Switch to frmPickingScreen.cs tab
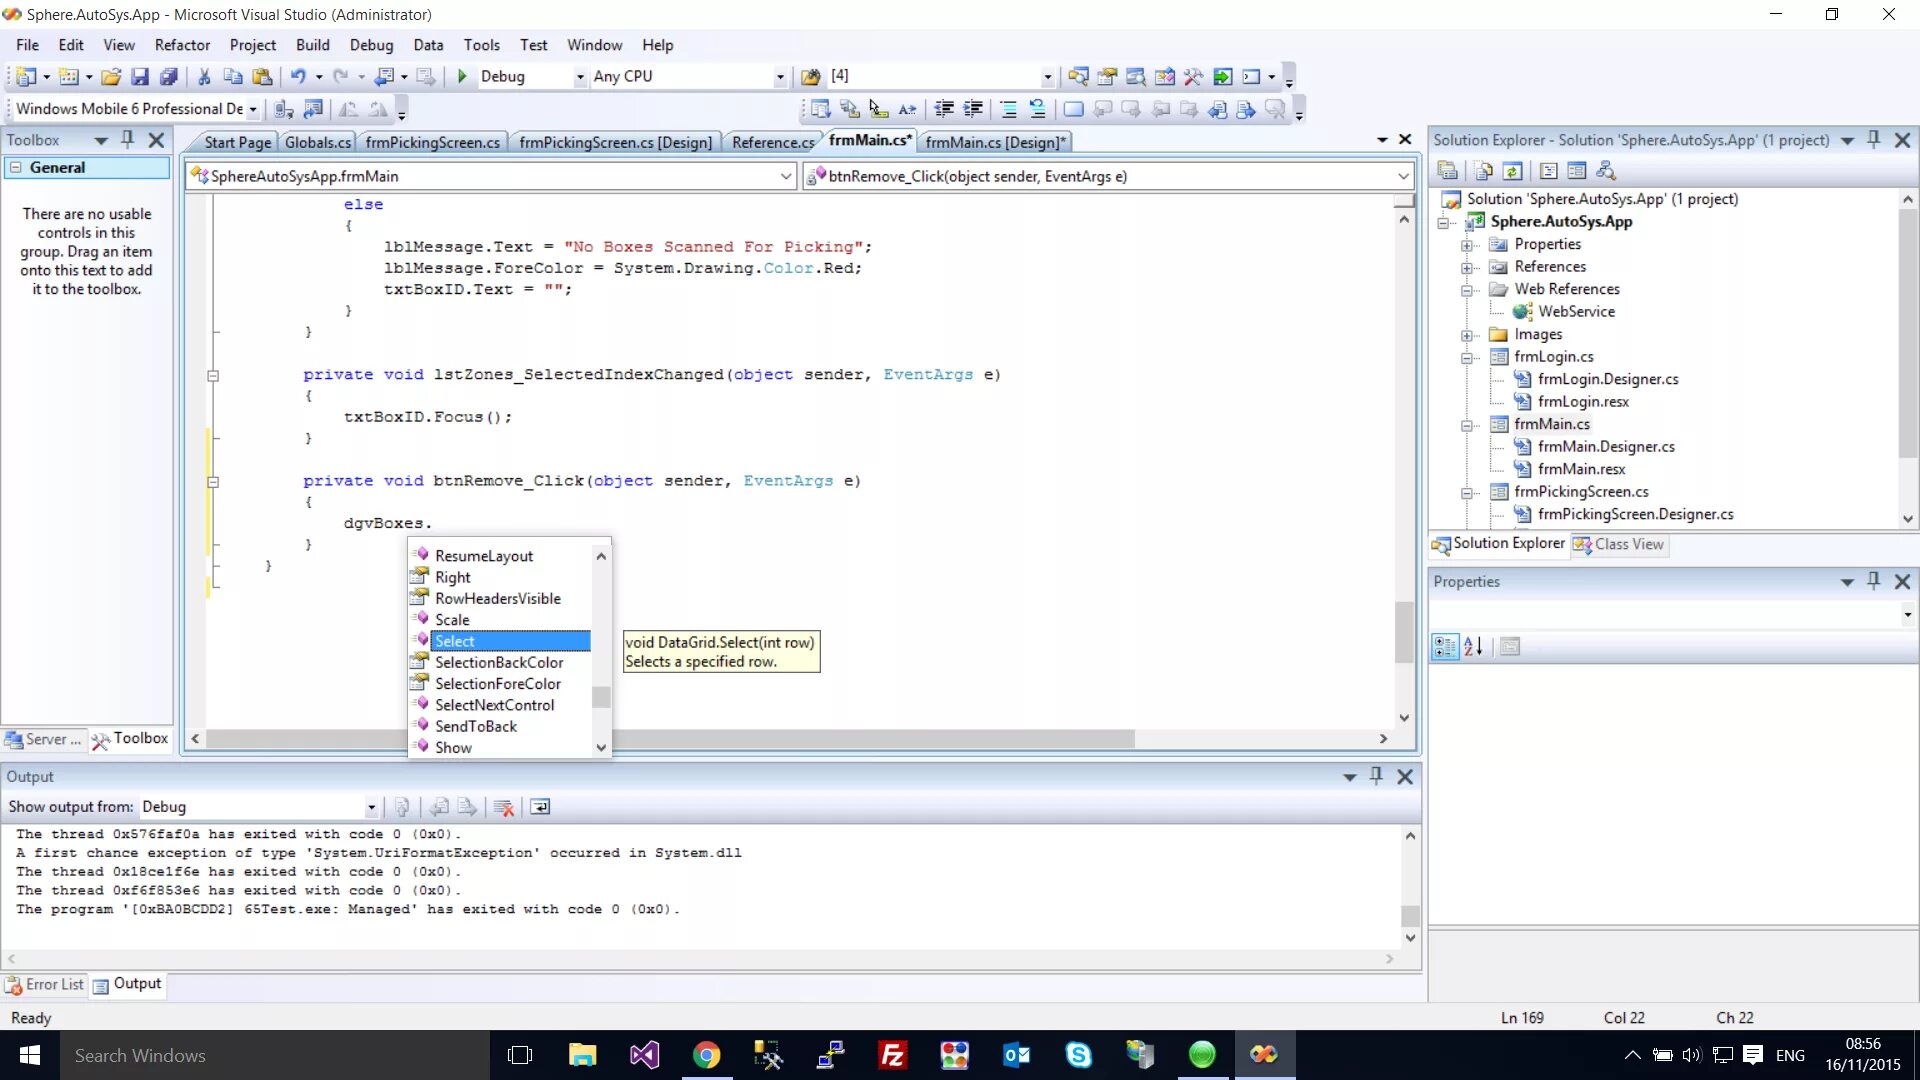This screenshot has width=1920, height=1080. coord(433,143)
